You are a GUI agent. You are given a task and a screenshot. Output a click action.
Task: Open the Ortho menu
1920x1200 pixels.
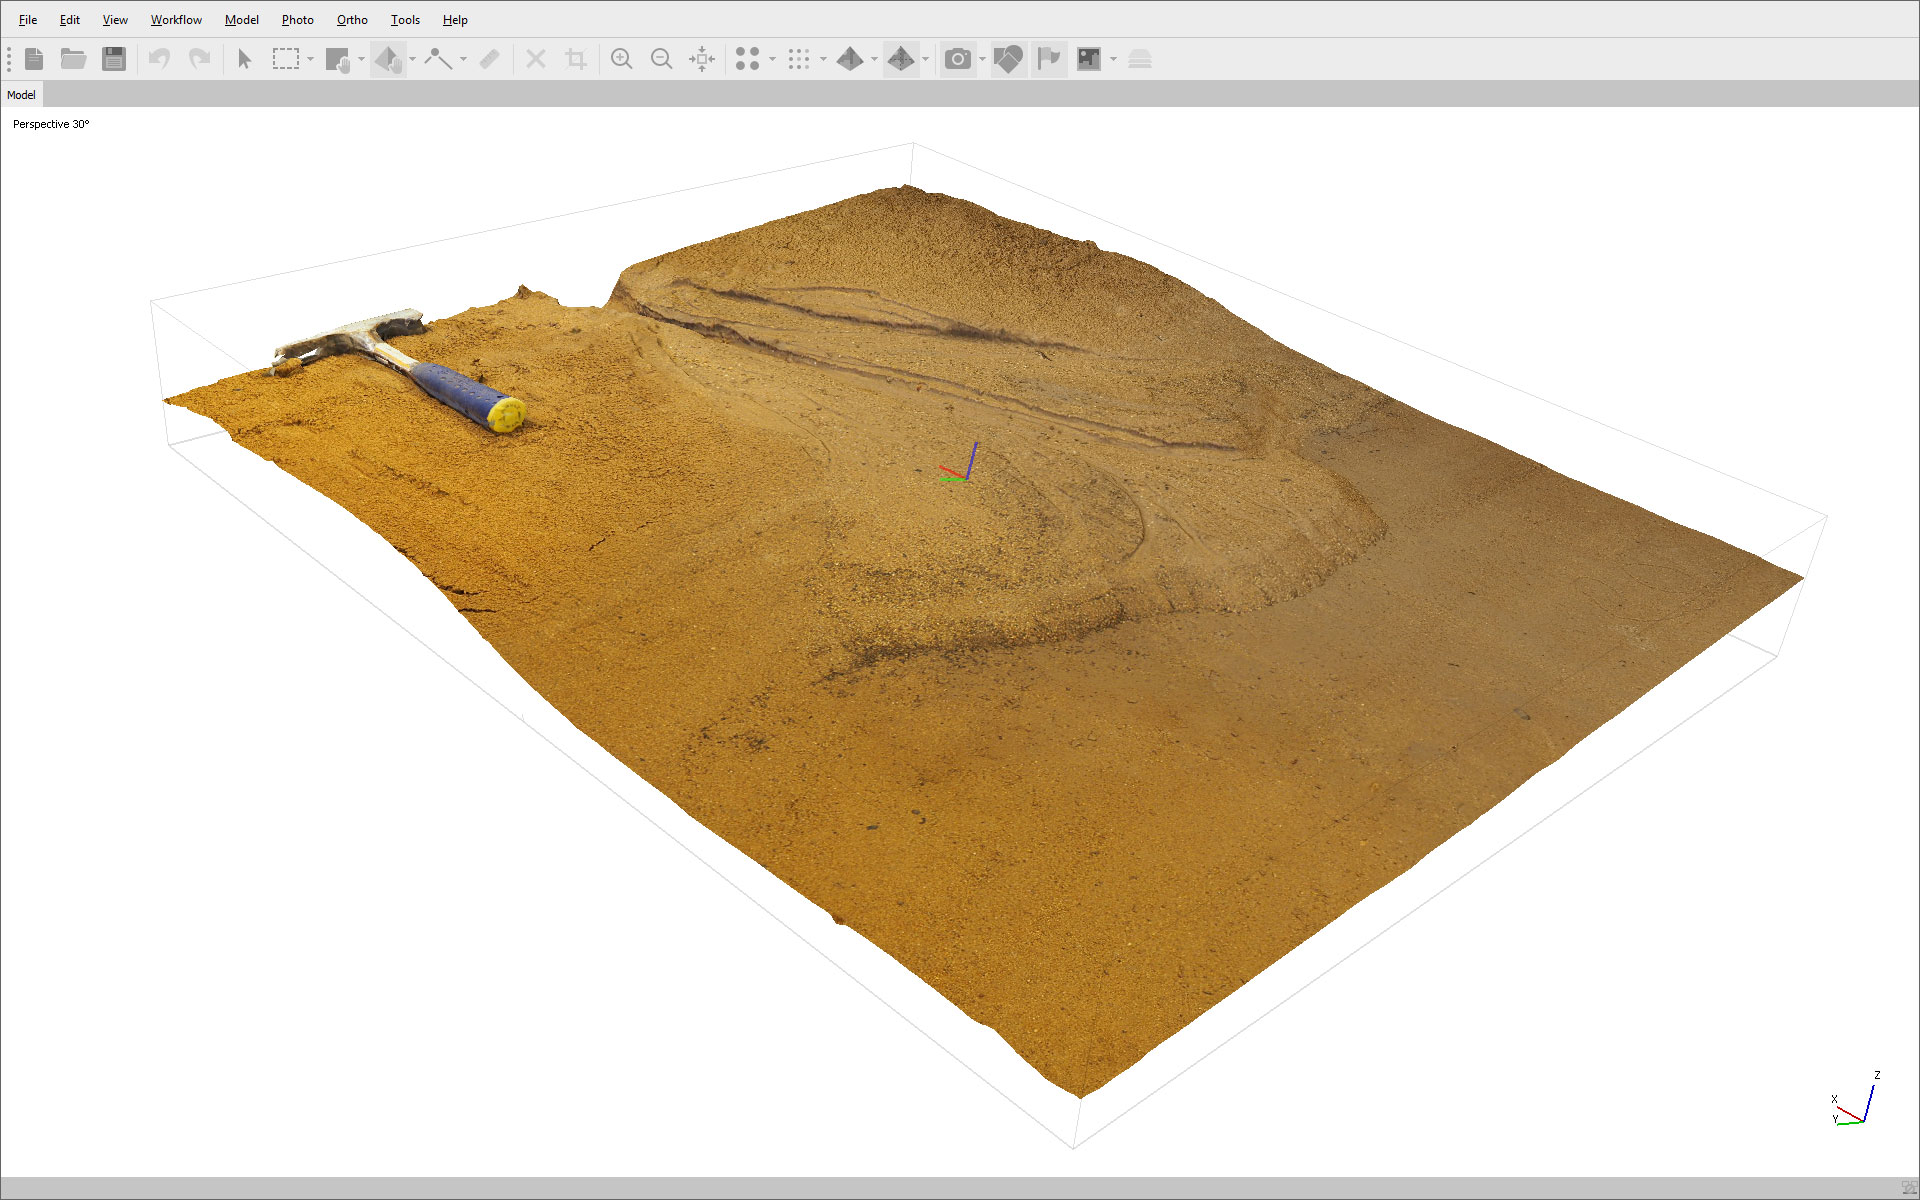[352, 20]
